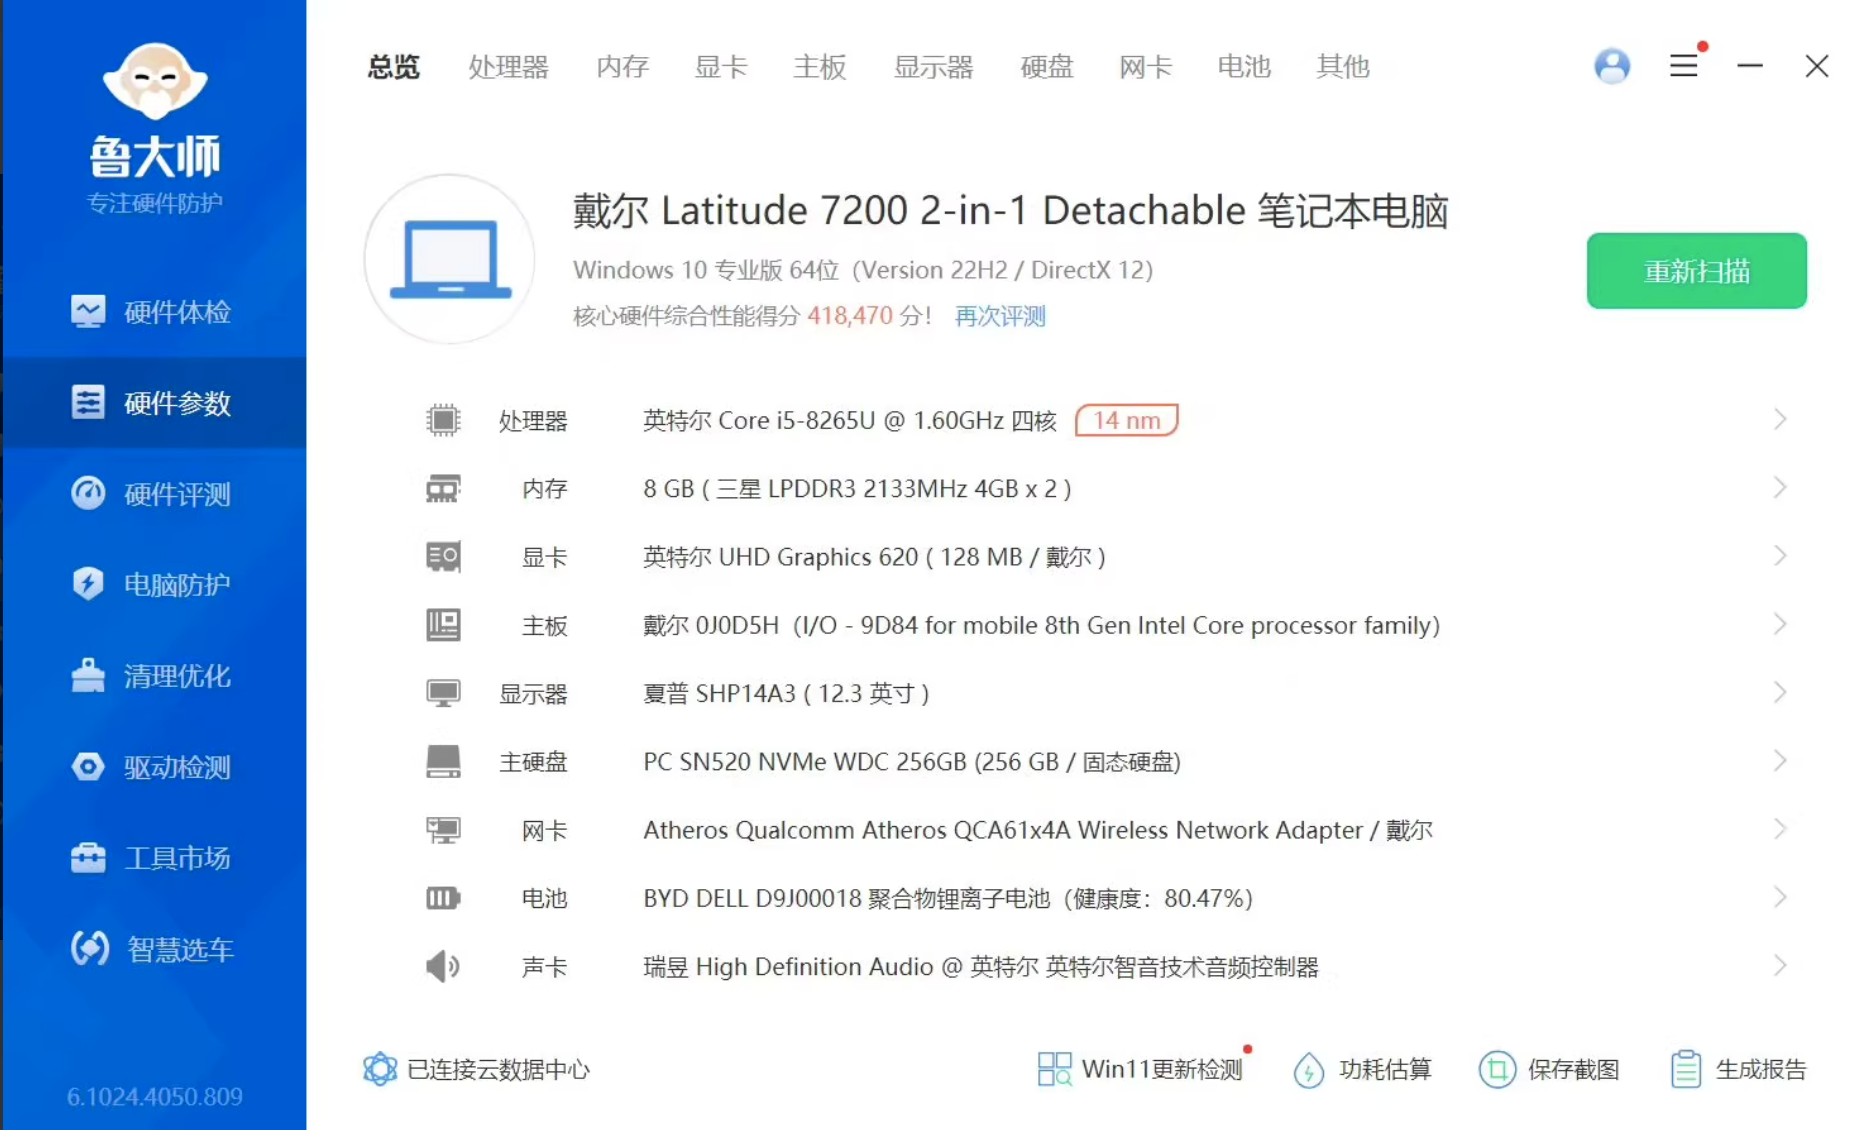The image size is (1858, 1130).
Task: Expand the 内存 row chevron
Action: 1780,487
